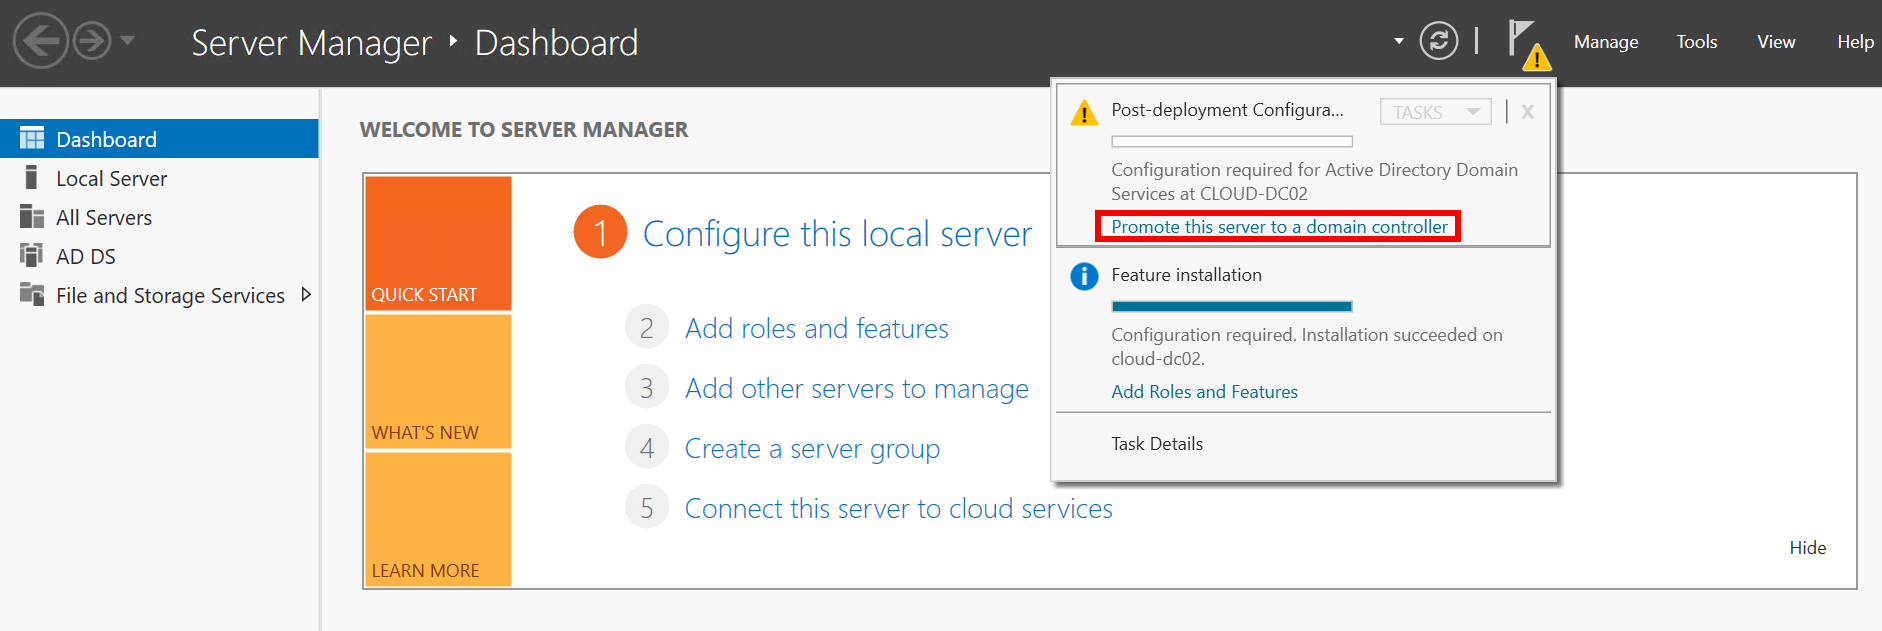Select the WHAT'S NEW tile
The width and height of the screenshot is (1882, 631).
coord(438,381)
